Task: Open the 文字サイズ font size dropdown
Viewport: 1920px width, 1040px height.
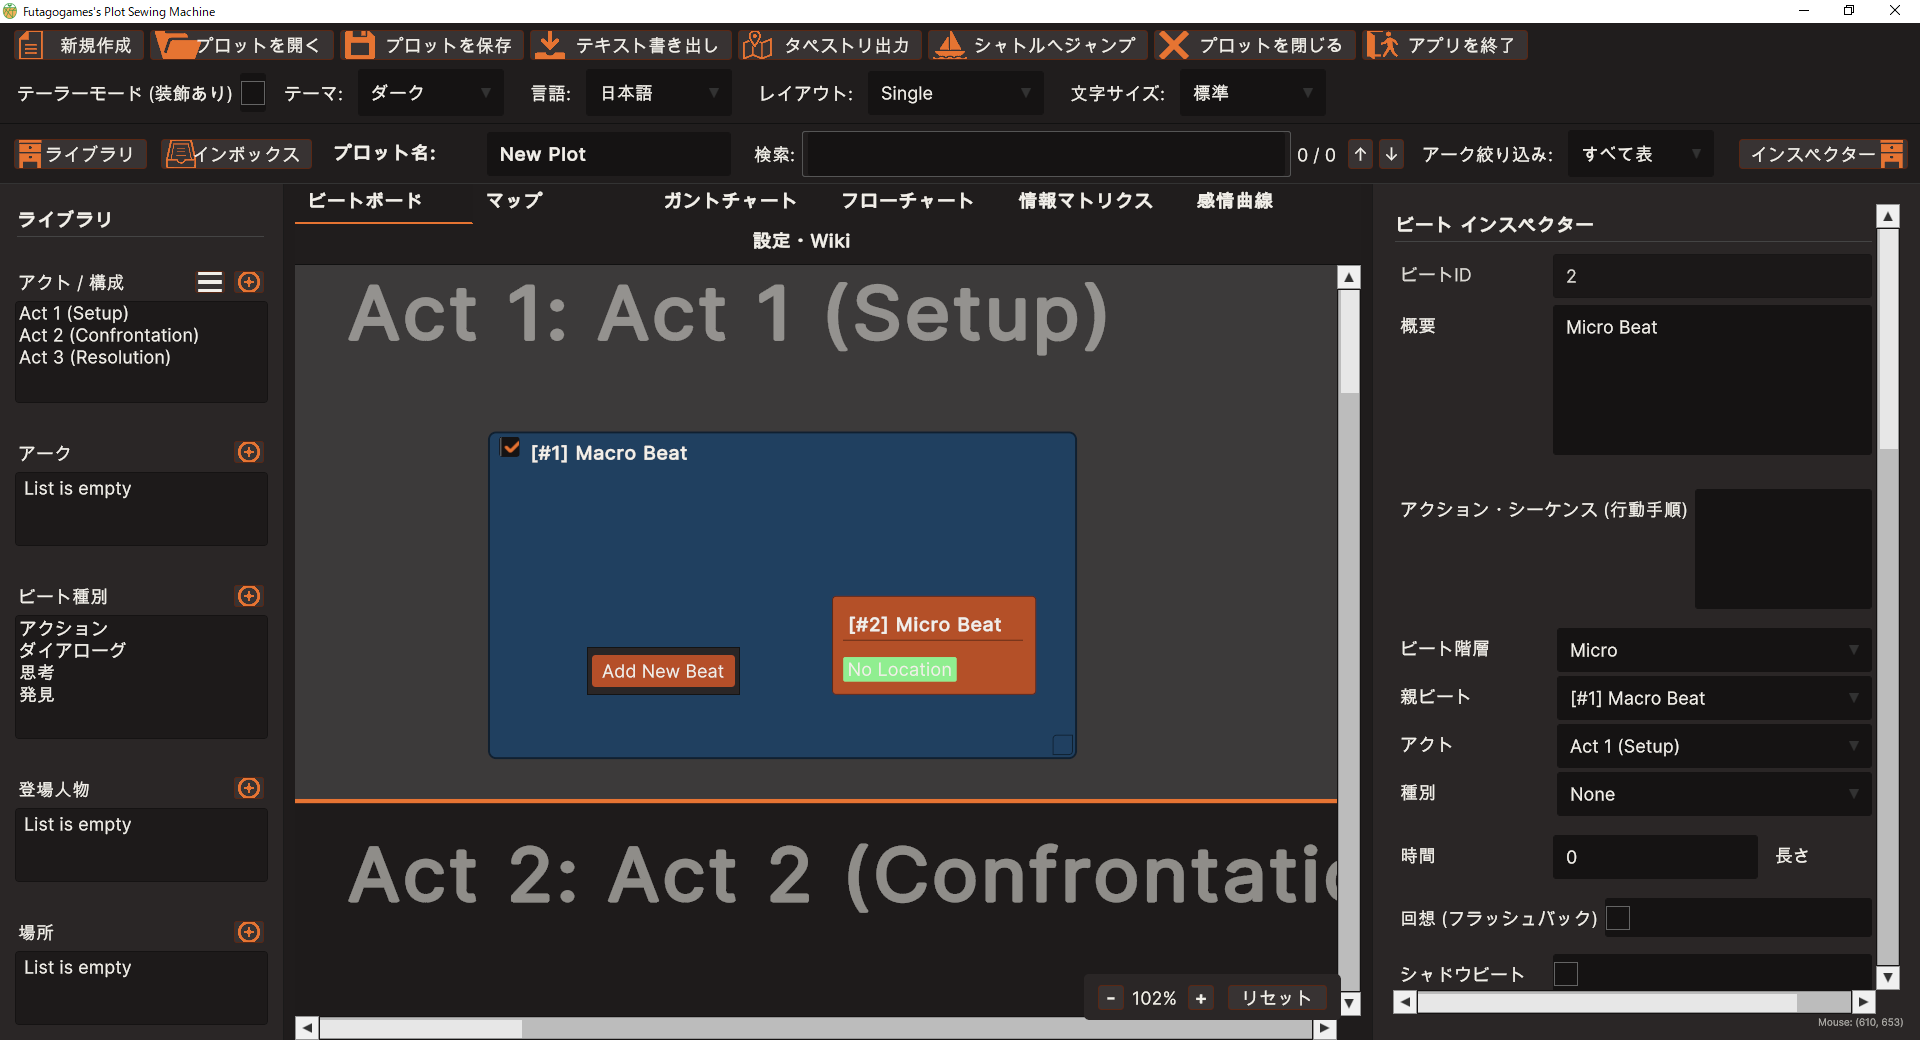Action: pos(1252,93)
